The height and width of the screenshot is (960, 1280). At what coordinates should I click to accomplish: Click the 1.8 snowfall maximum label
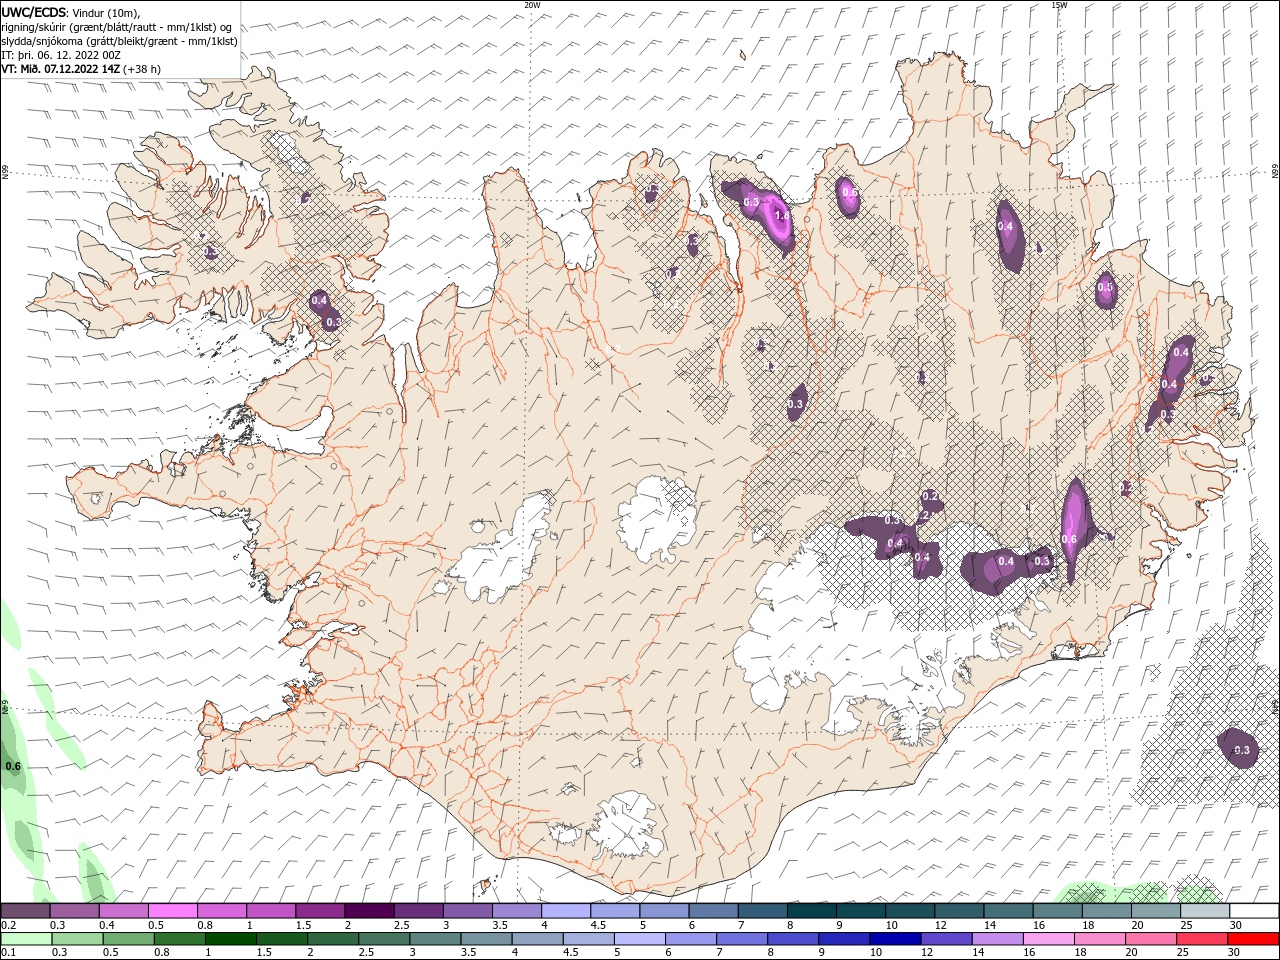click(783, 215)
